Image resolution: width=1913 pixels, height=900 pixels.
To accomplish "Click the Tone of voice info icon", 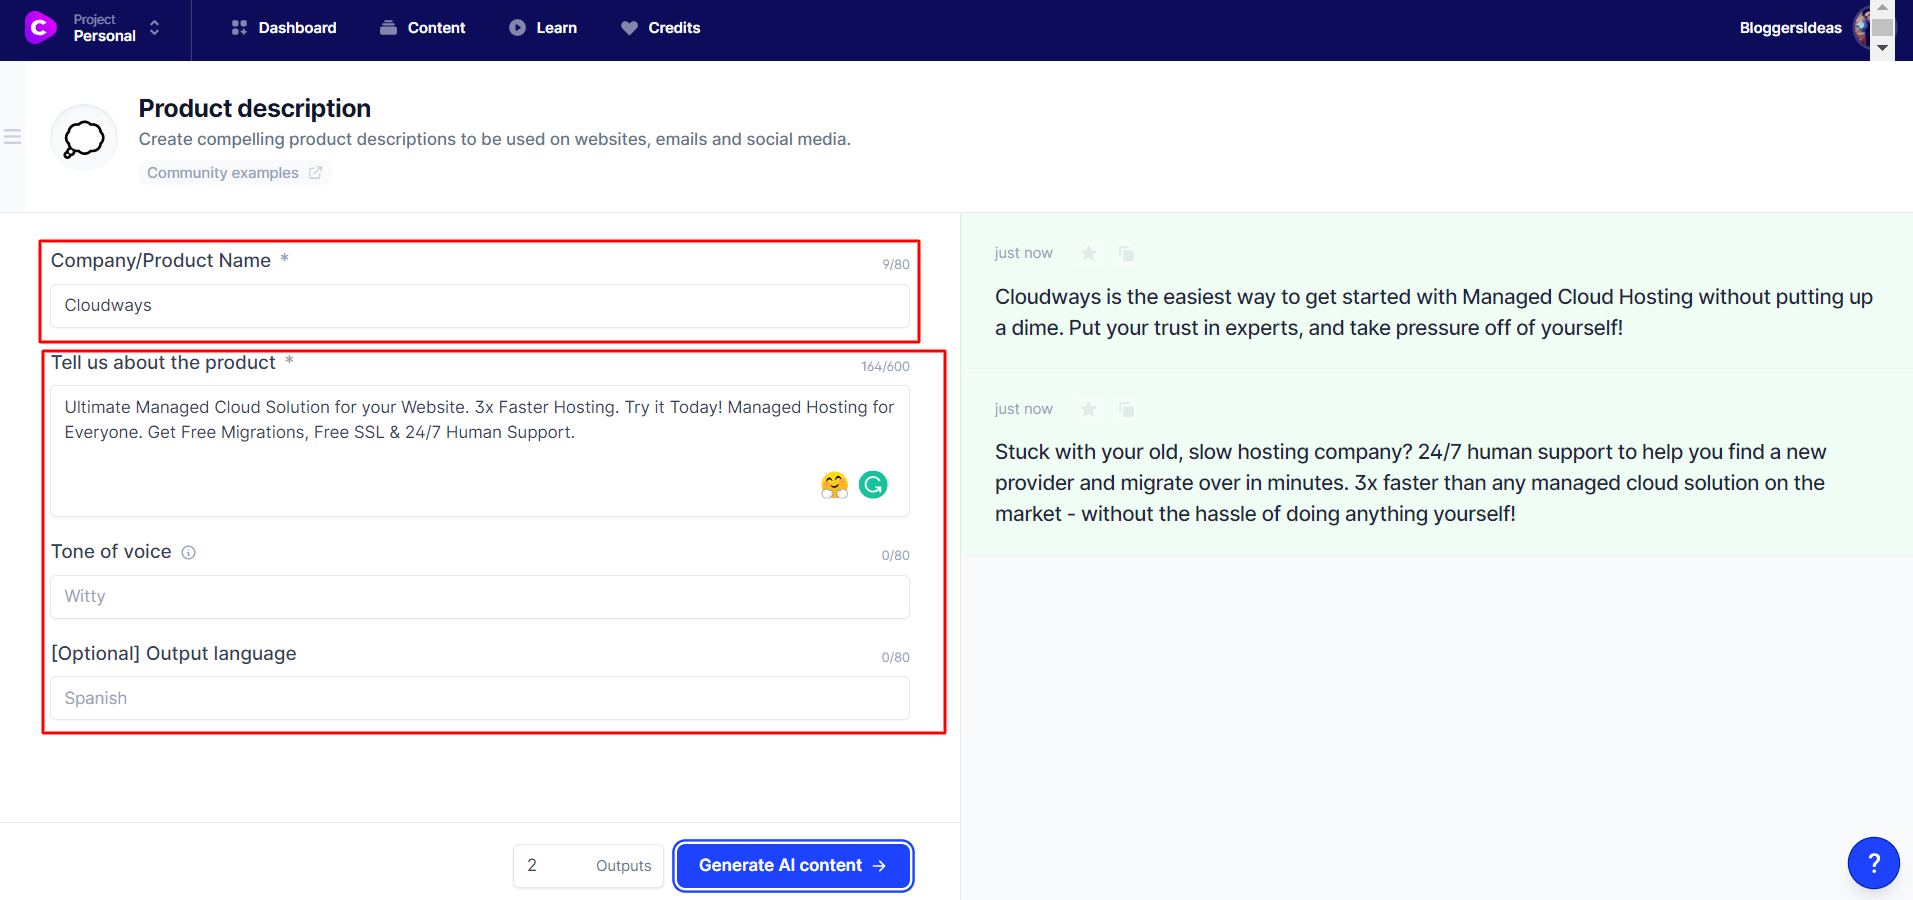I will (188, 552).
